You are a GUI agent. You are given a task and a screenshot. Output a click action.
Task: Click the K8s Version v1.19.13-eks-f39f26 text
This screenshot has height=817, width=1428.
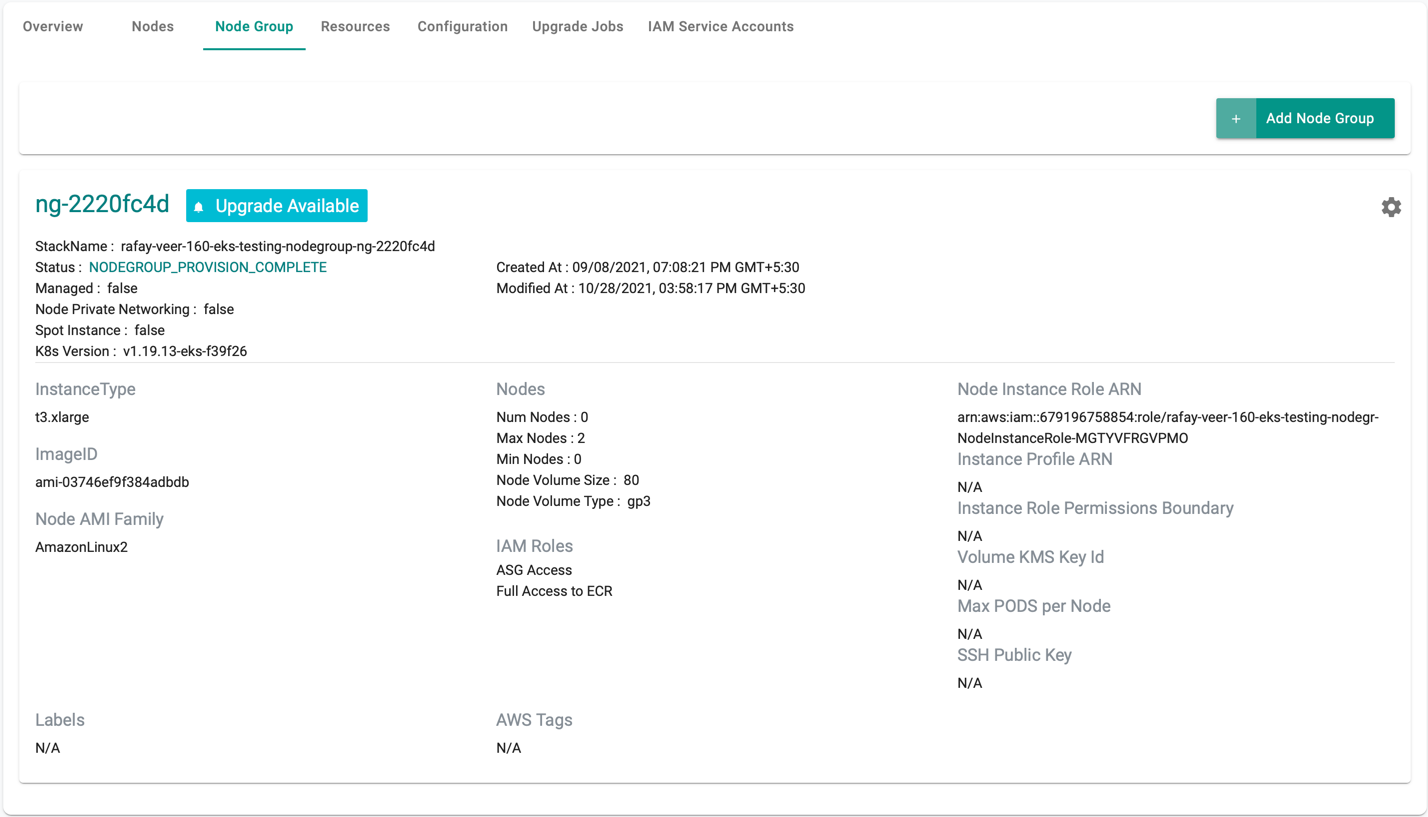pyautogui.click(x=141, y=352)
